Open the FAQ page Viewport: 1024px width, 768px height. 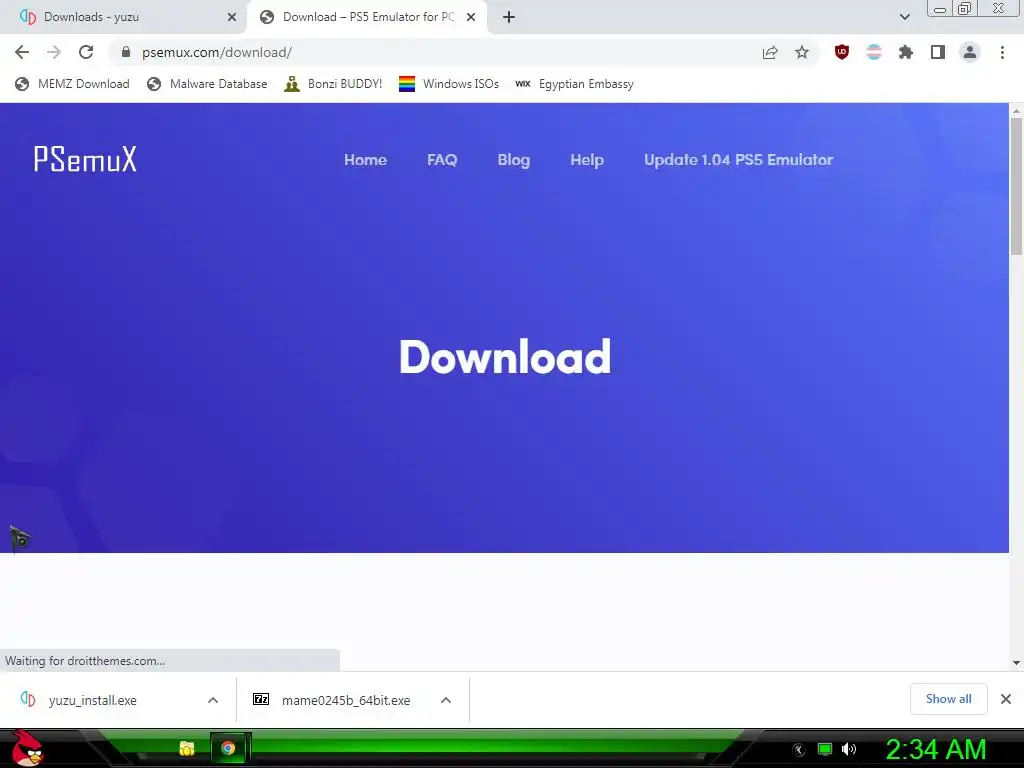point(442,160)
